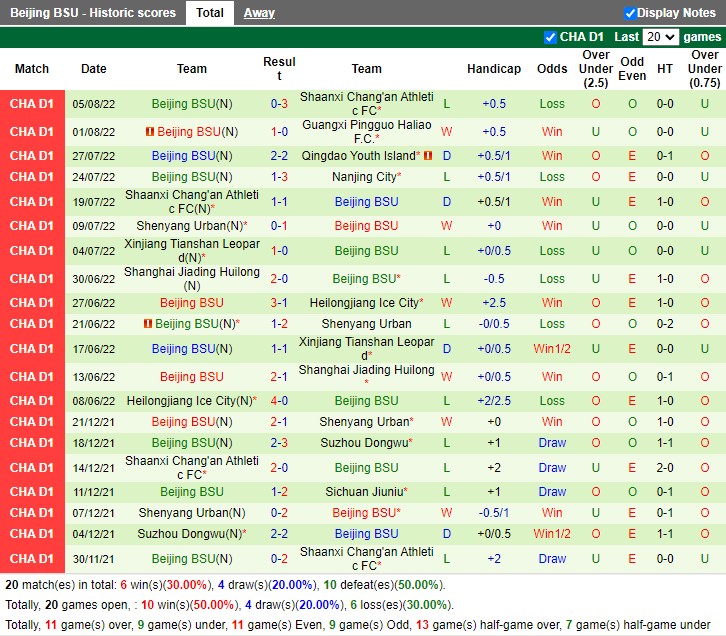Screen dimensions: 726x636
Task: Toggle the Display Notes checkbox
Action: [x=630, y=13]
